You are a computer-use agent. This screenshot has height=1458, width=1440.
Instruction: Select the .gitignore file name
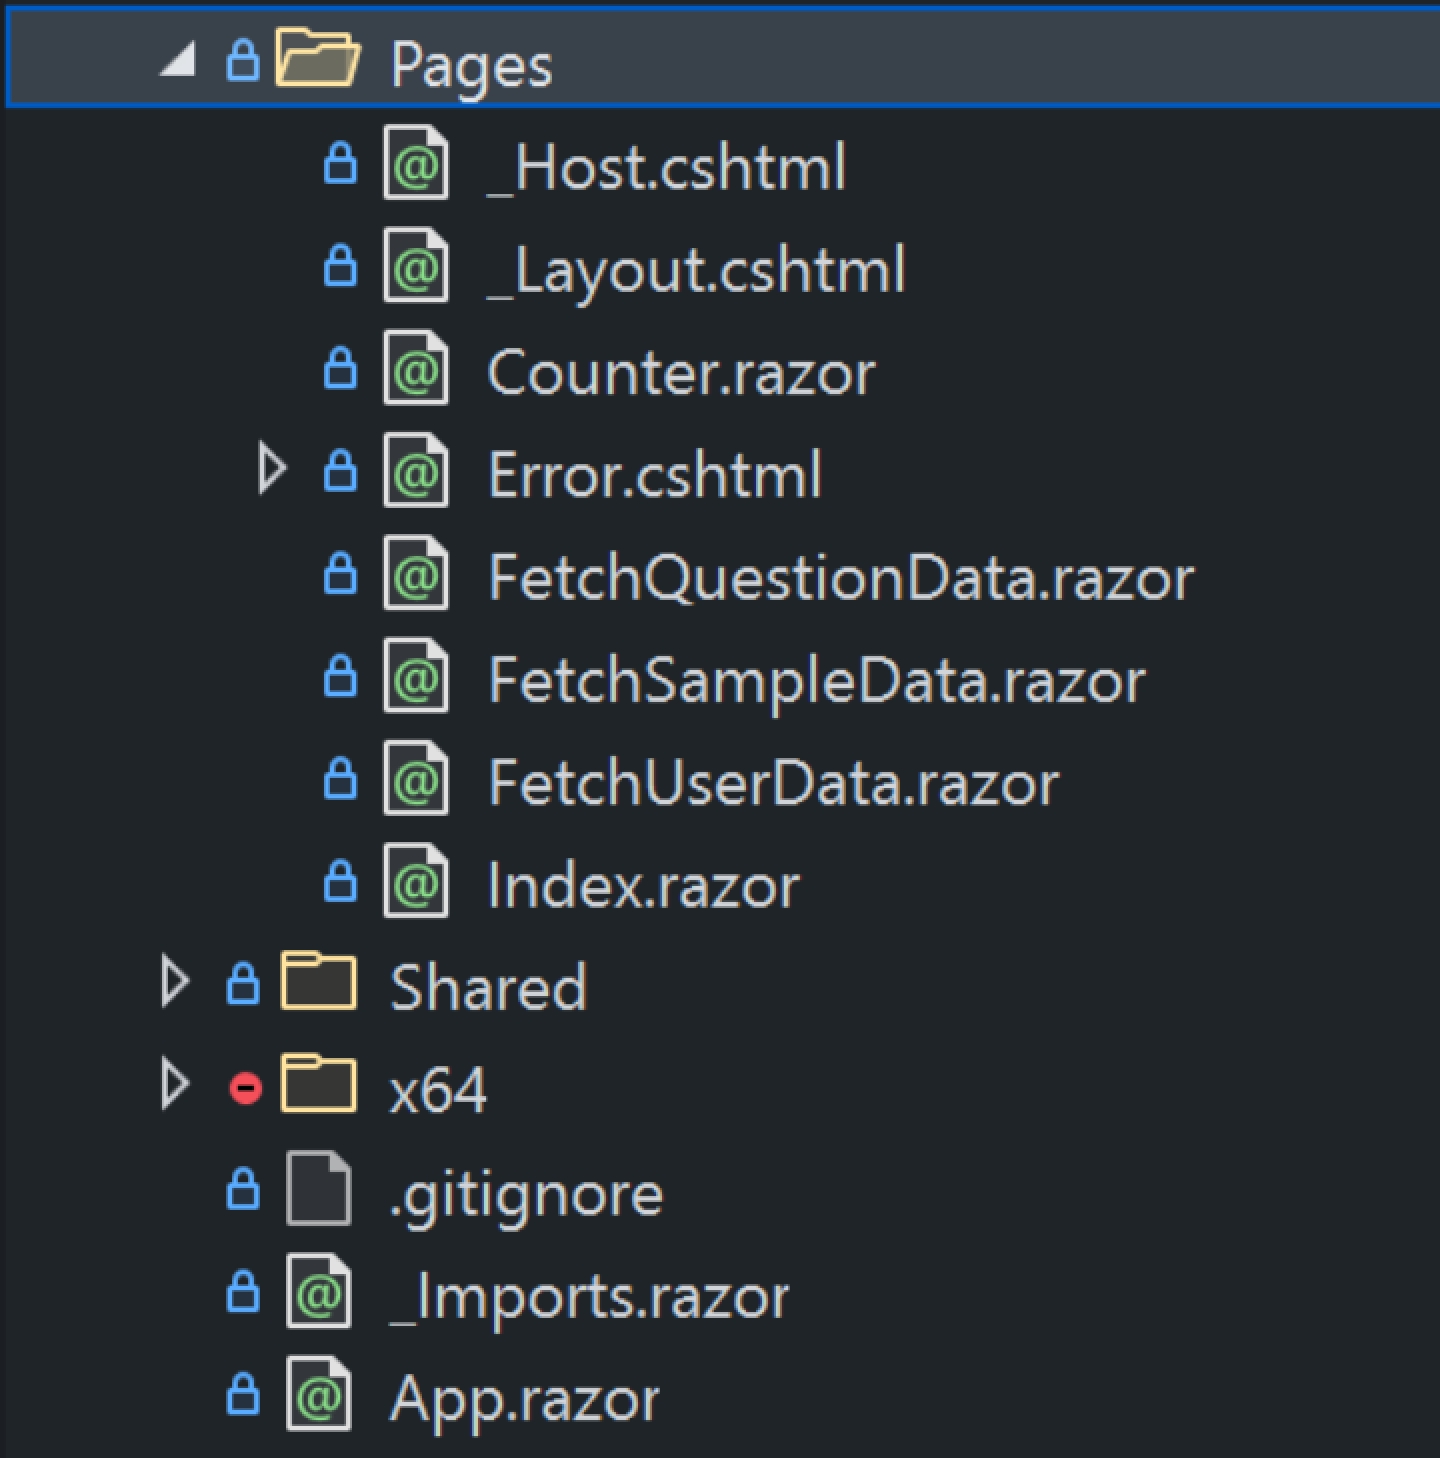tap(525, 1196)
